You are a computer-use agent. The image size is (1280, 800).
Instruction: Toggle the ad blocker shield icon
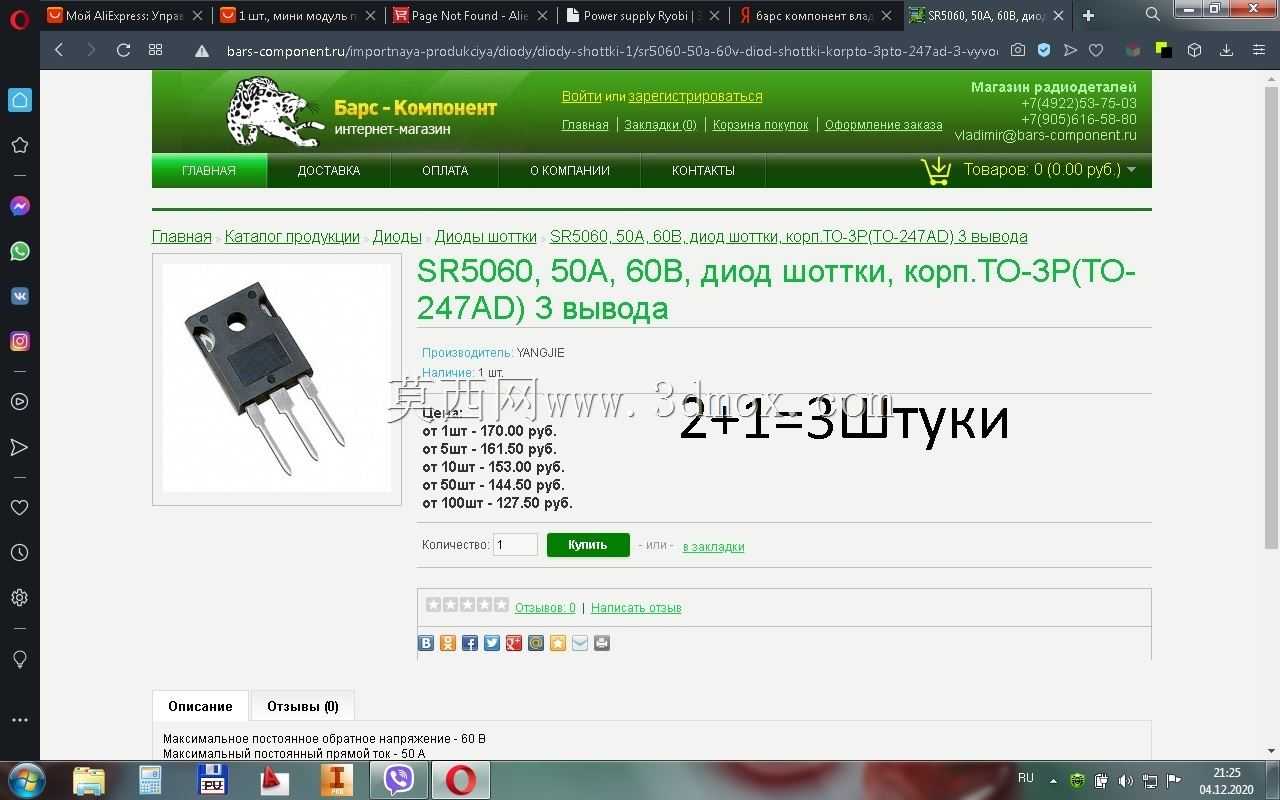[x=1044, y=50]
